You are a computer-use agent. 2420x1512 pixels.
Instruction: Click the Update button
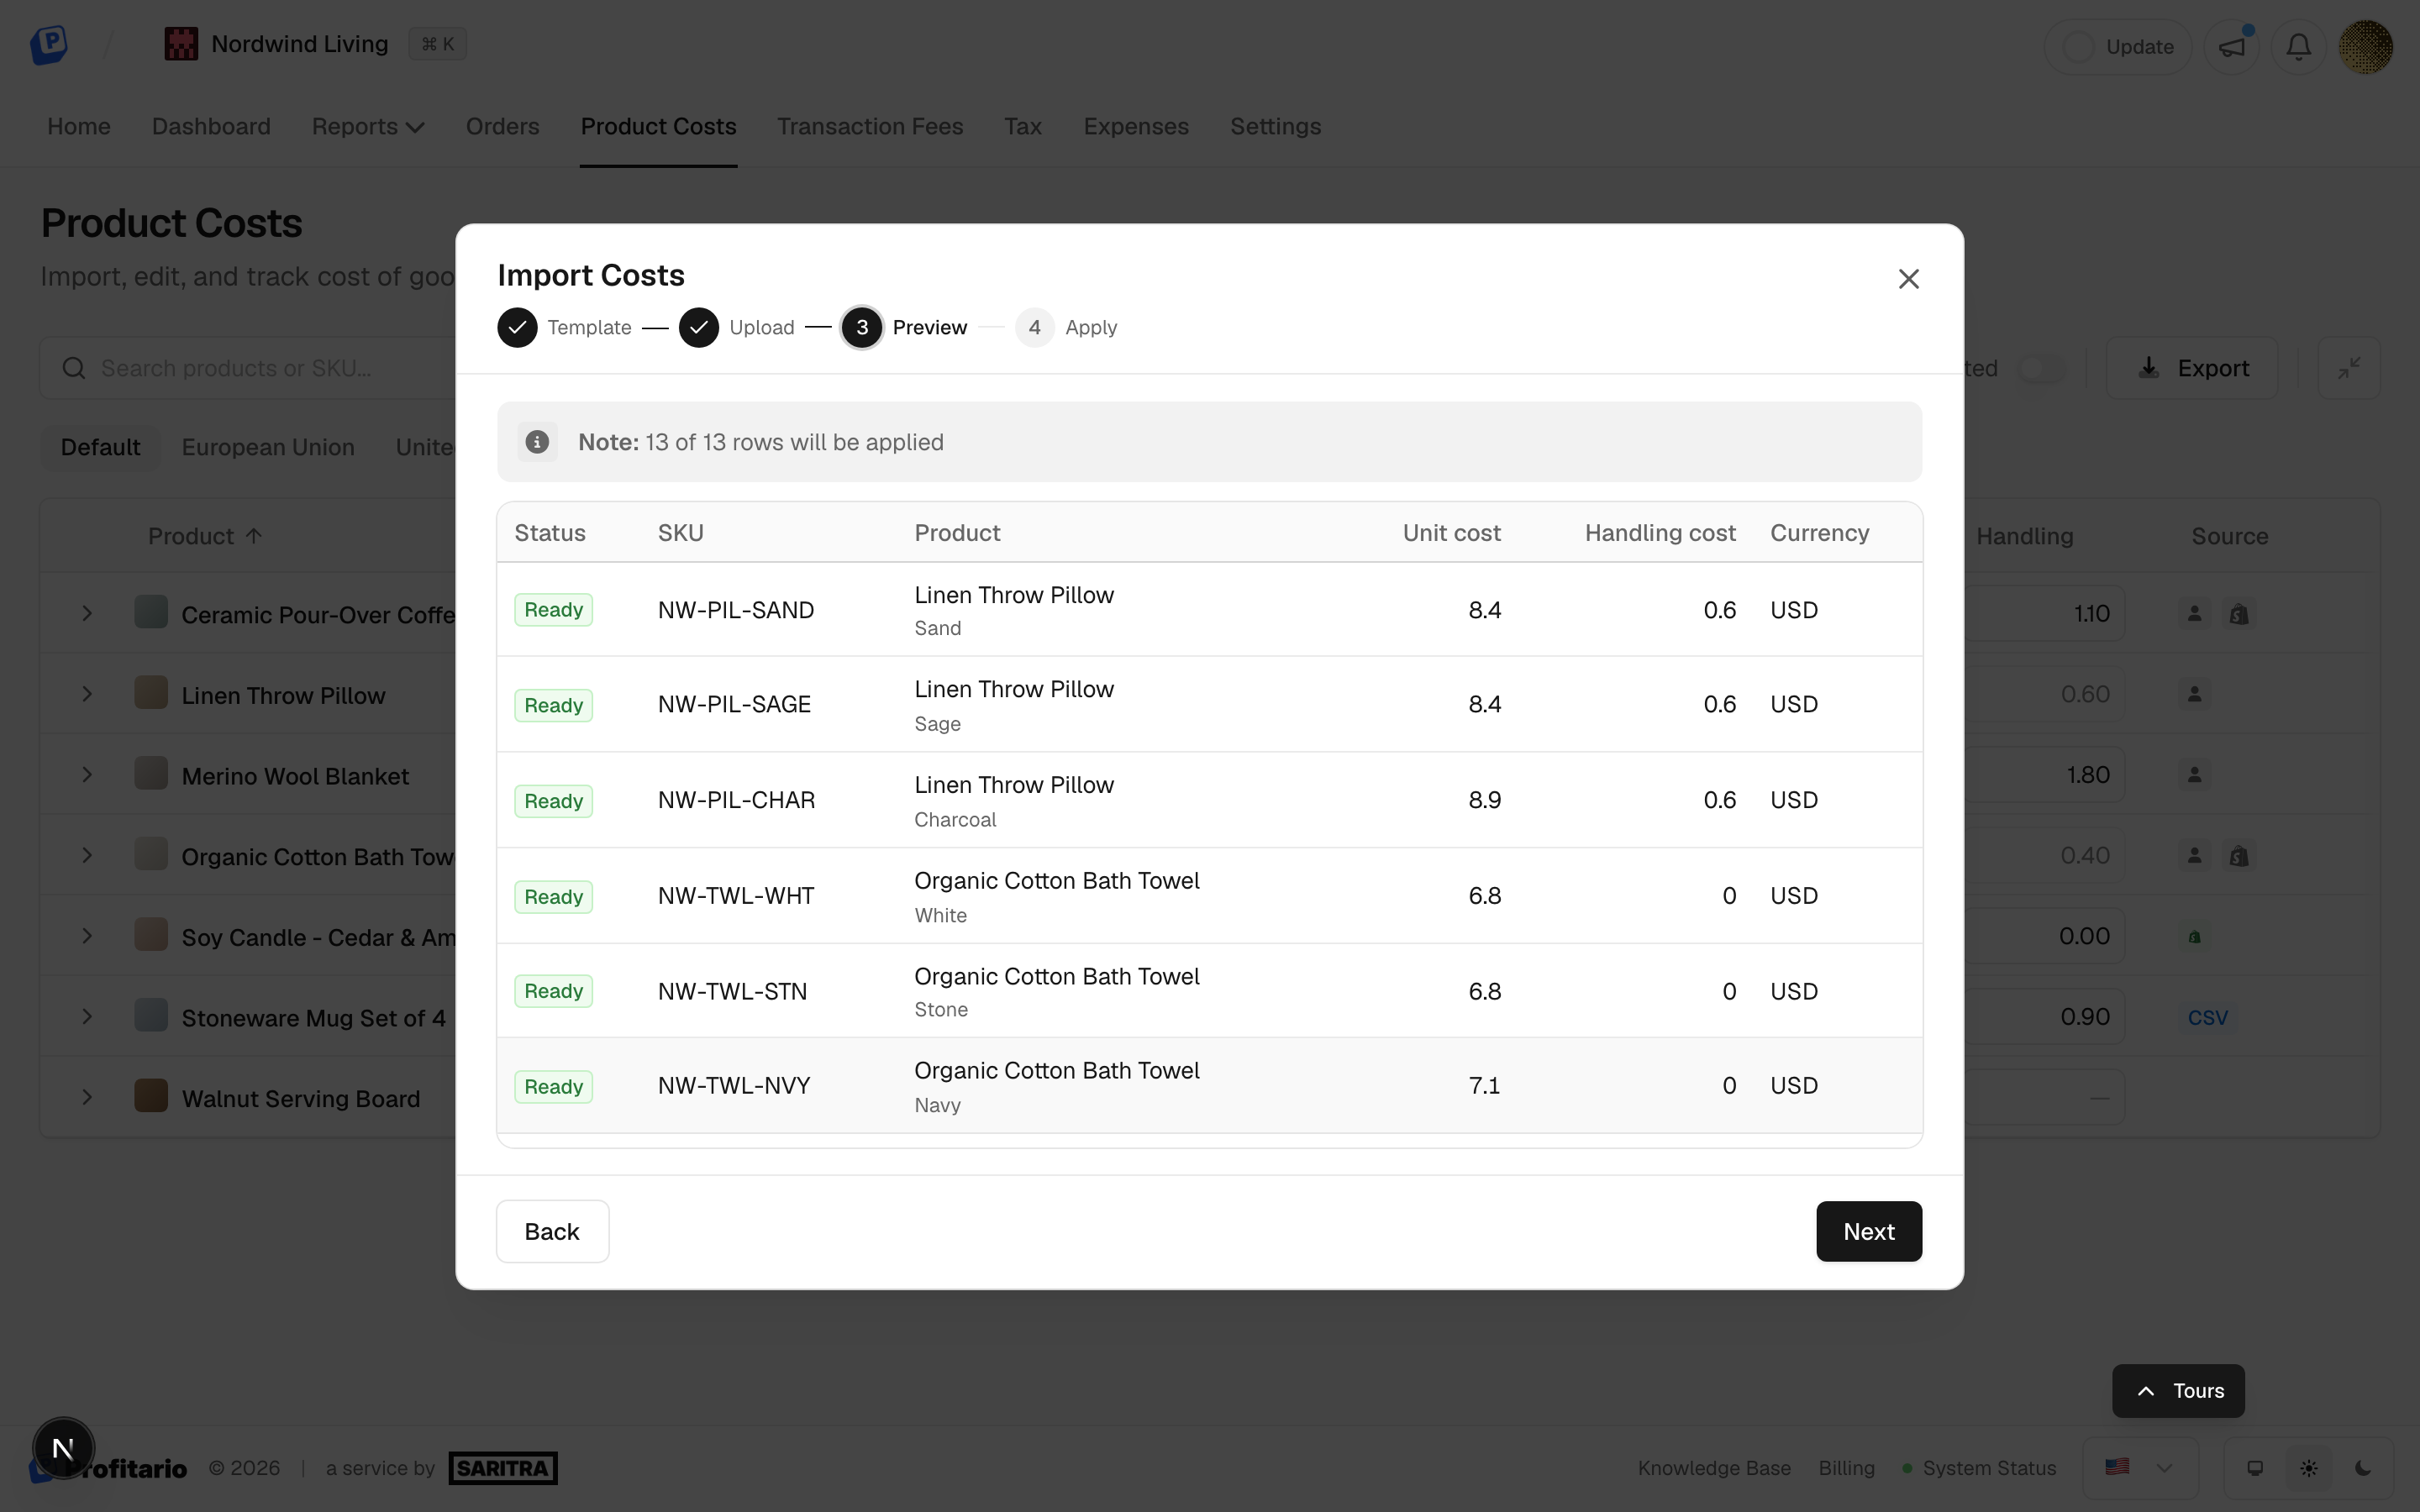2118,47
